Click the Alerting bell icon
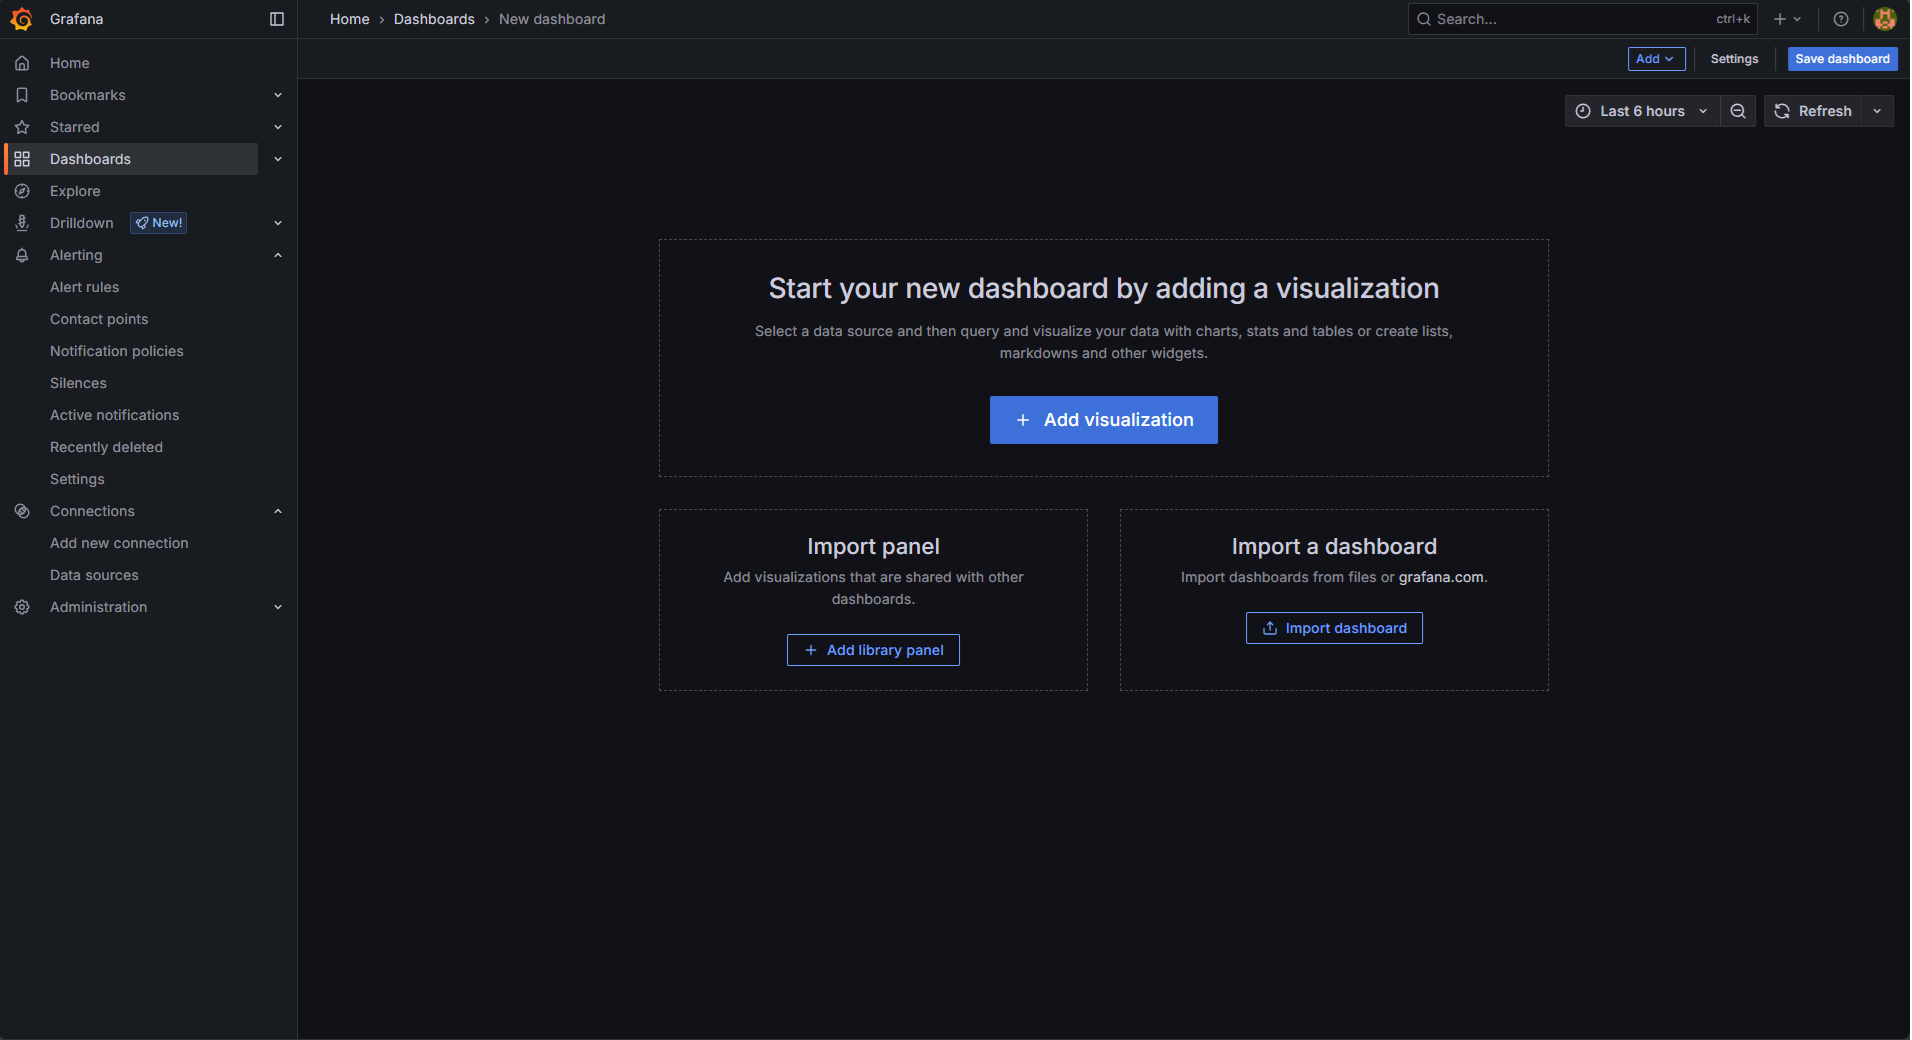Screen dimensions: 1912x1040 coord(22,255)
